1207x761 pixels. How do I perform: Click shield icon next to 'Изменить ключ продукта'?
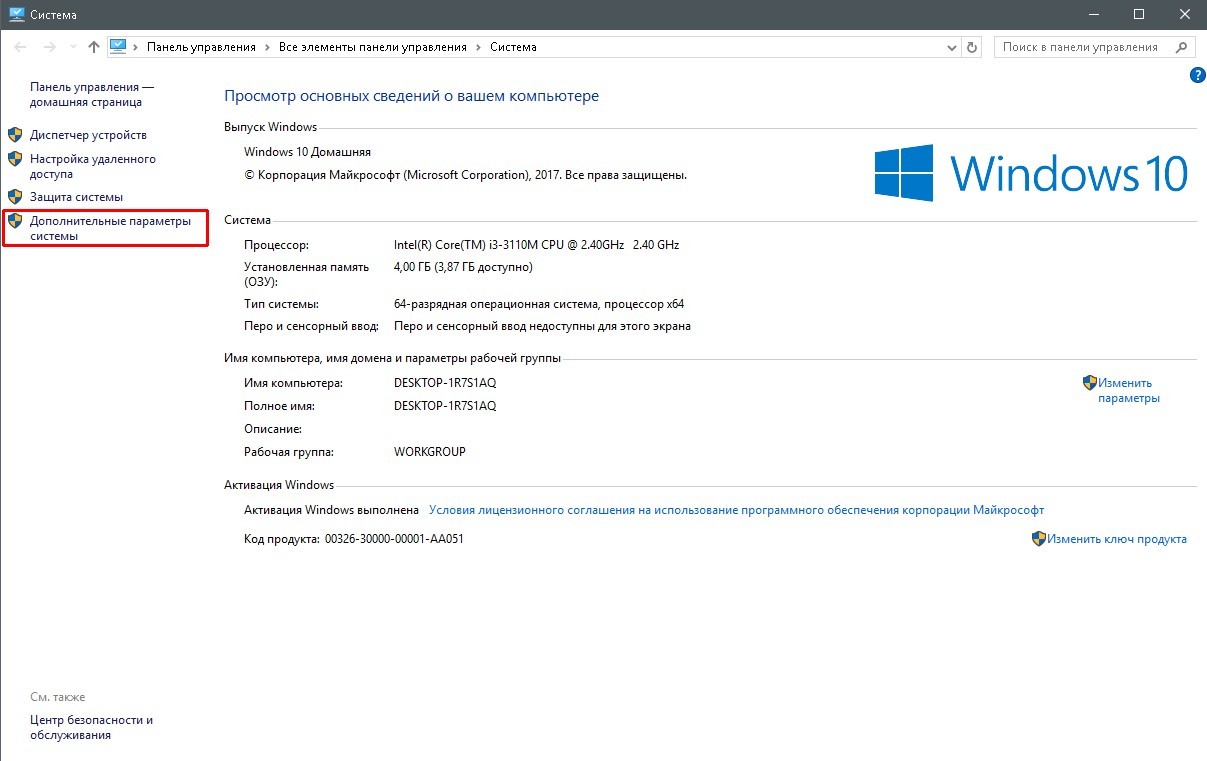[1039, 538]
